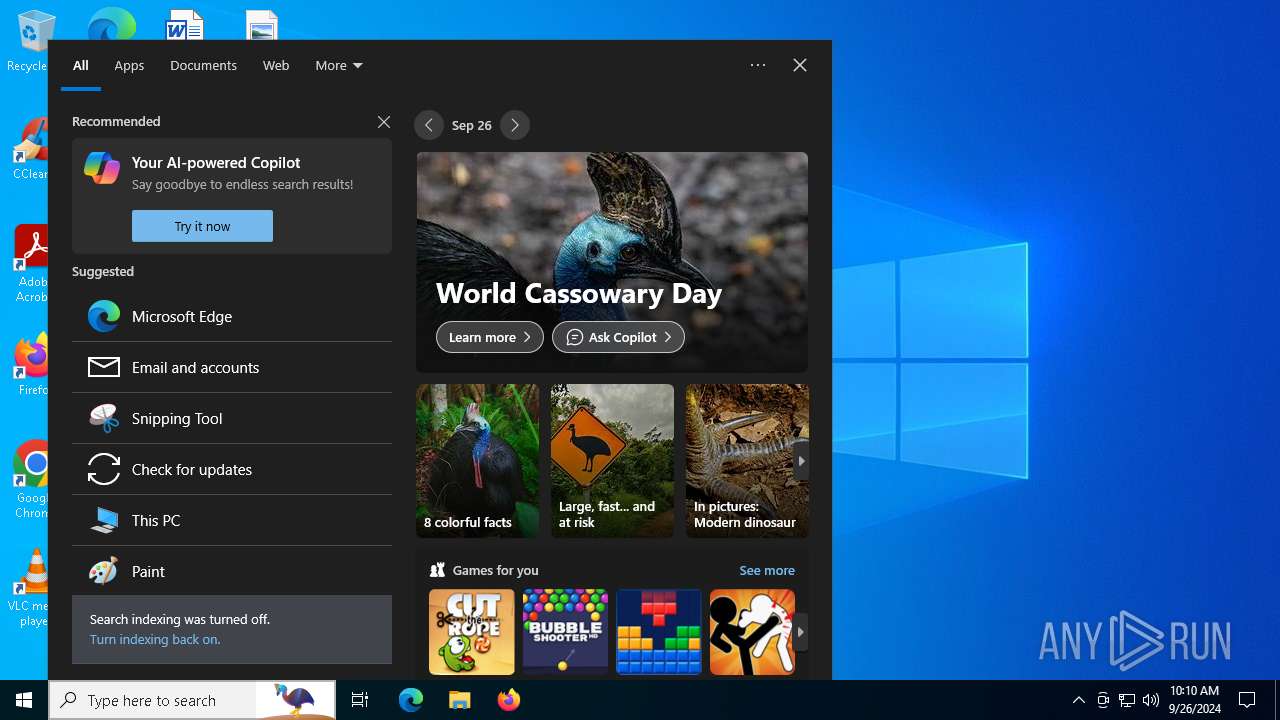Click the Sep 26 date label
The image size is (1280, 720).
click(472, 125)
